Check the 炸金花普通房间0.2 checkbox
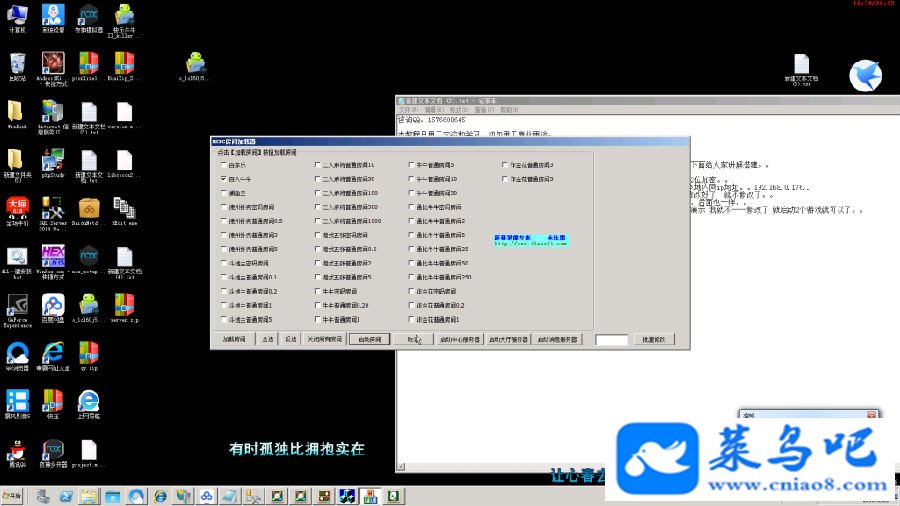 pos(411,305)
